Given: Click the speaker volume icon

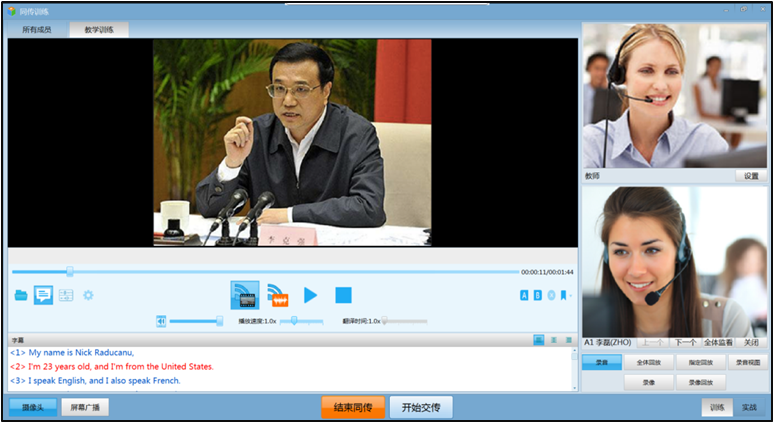Looking at the screenshot, I should click(161, 321).
